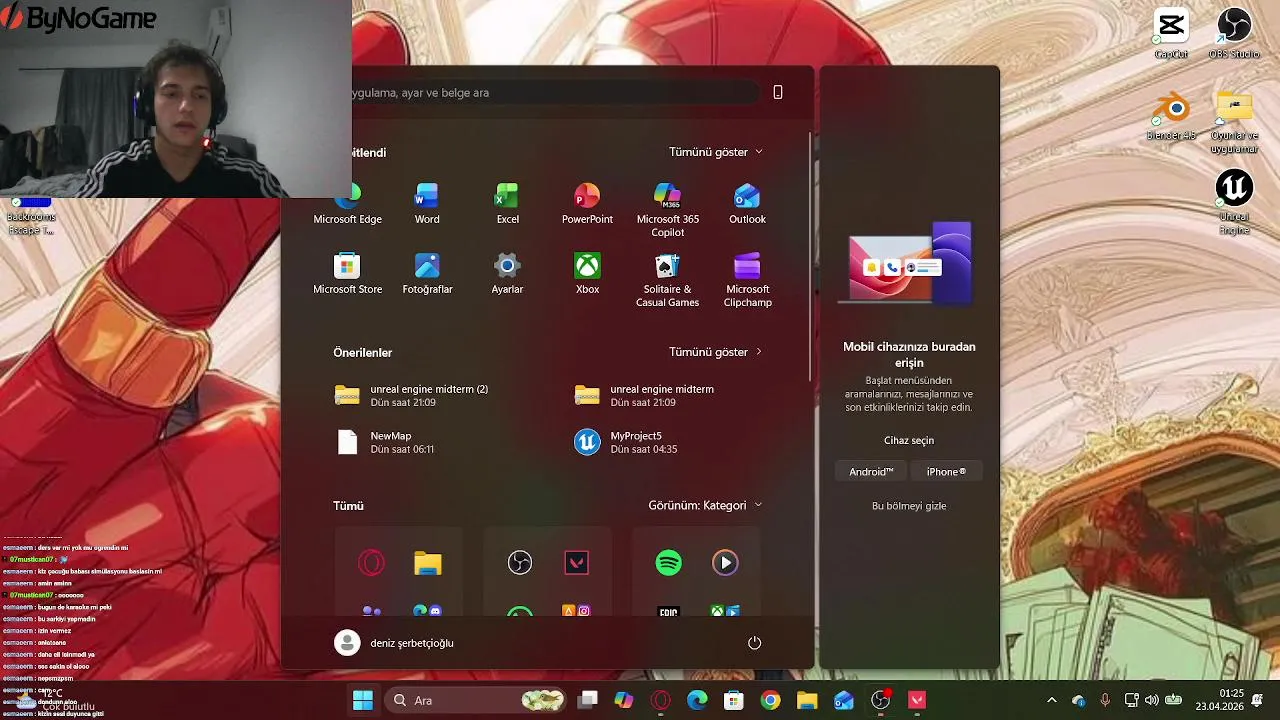The width and height of the screenshot is (1280, 720).
Task: Open the power options button
Action: tap(755, 643)
